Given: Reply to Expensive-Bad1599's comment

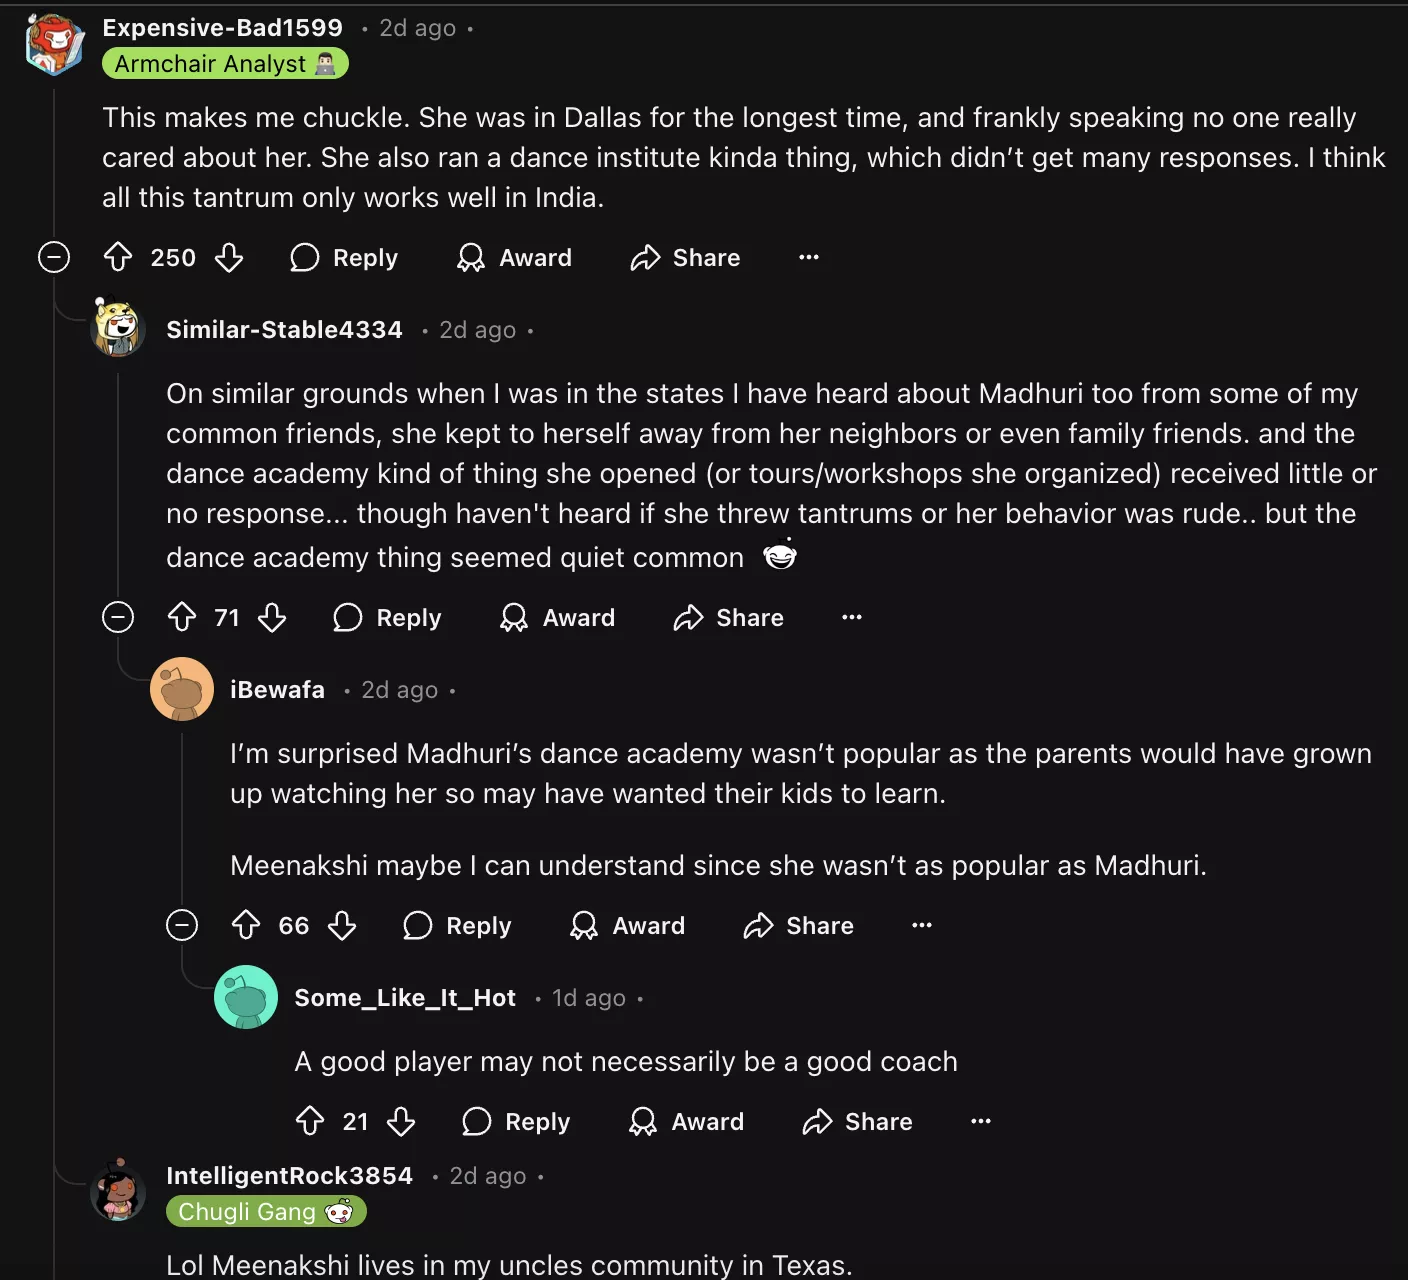Looking at the screenshot, I should (344, 258).
